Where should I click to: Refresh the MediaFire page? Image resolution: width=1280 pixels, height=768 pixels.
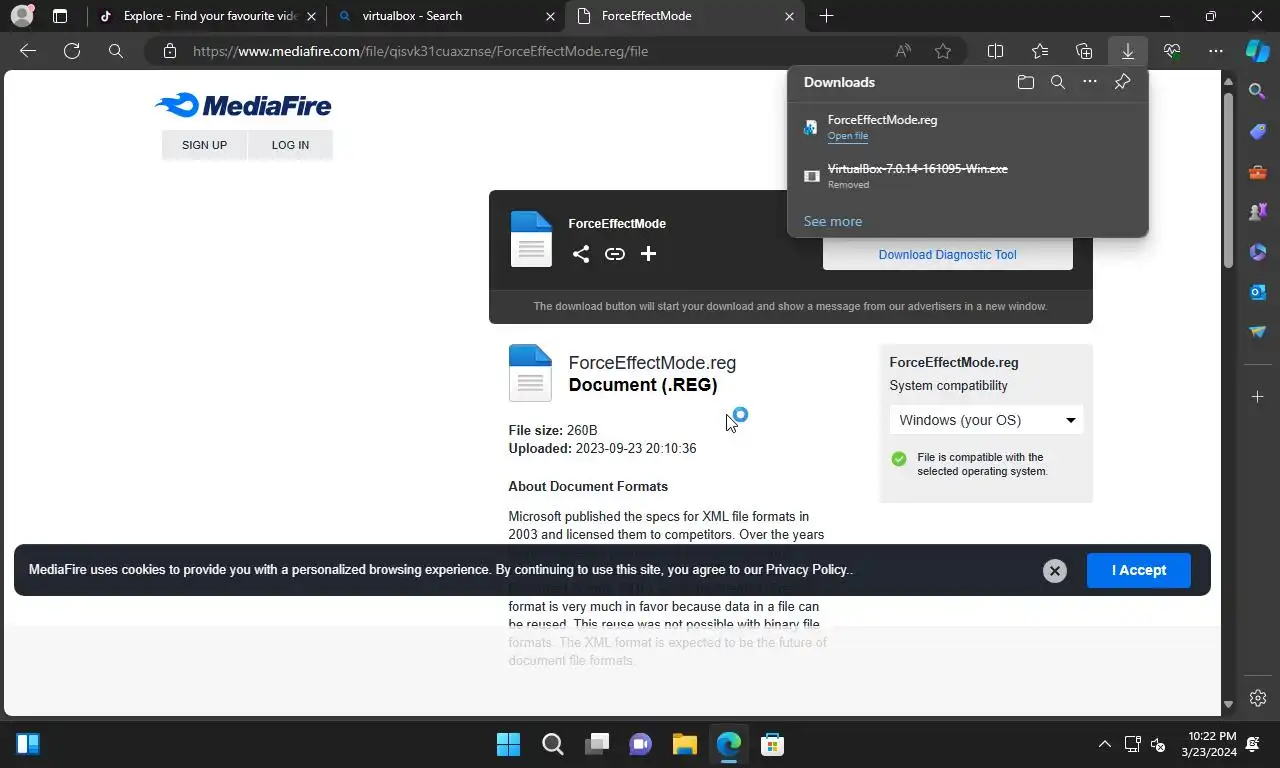pyautogui.click(x=72, y=51)
